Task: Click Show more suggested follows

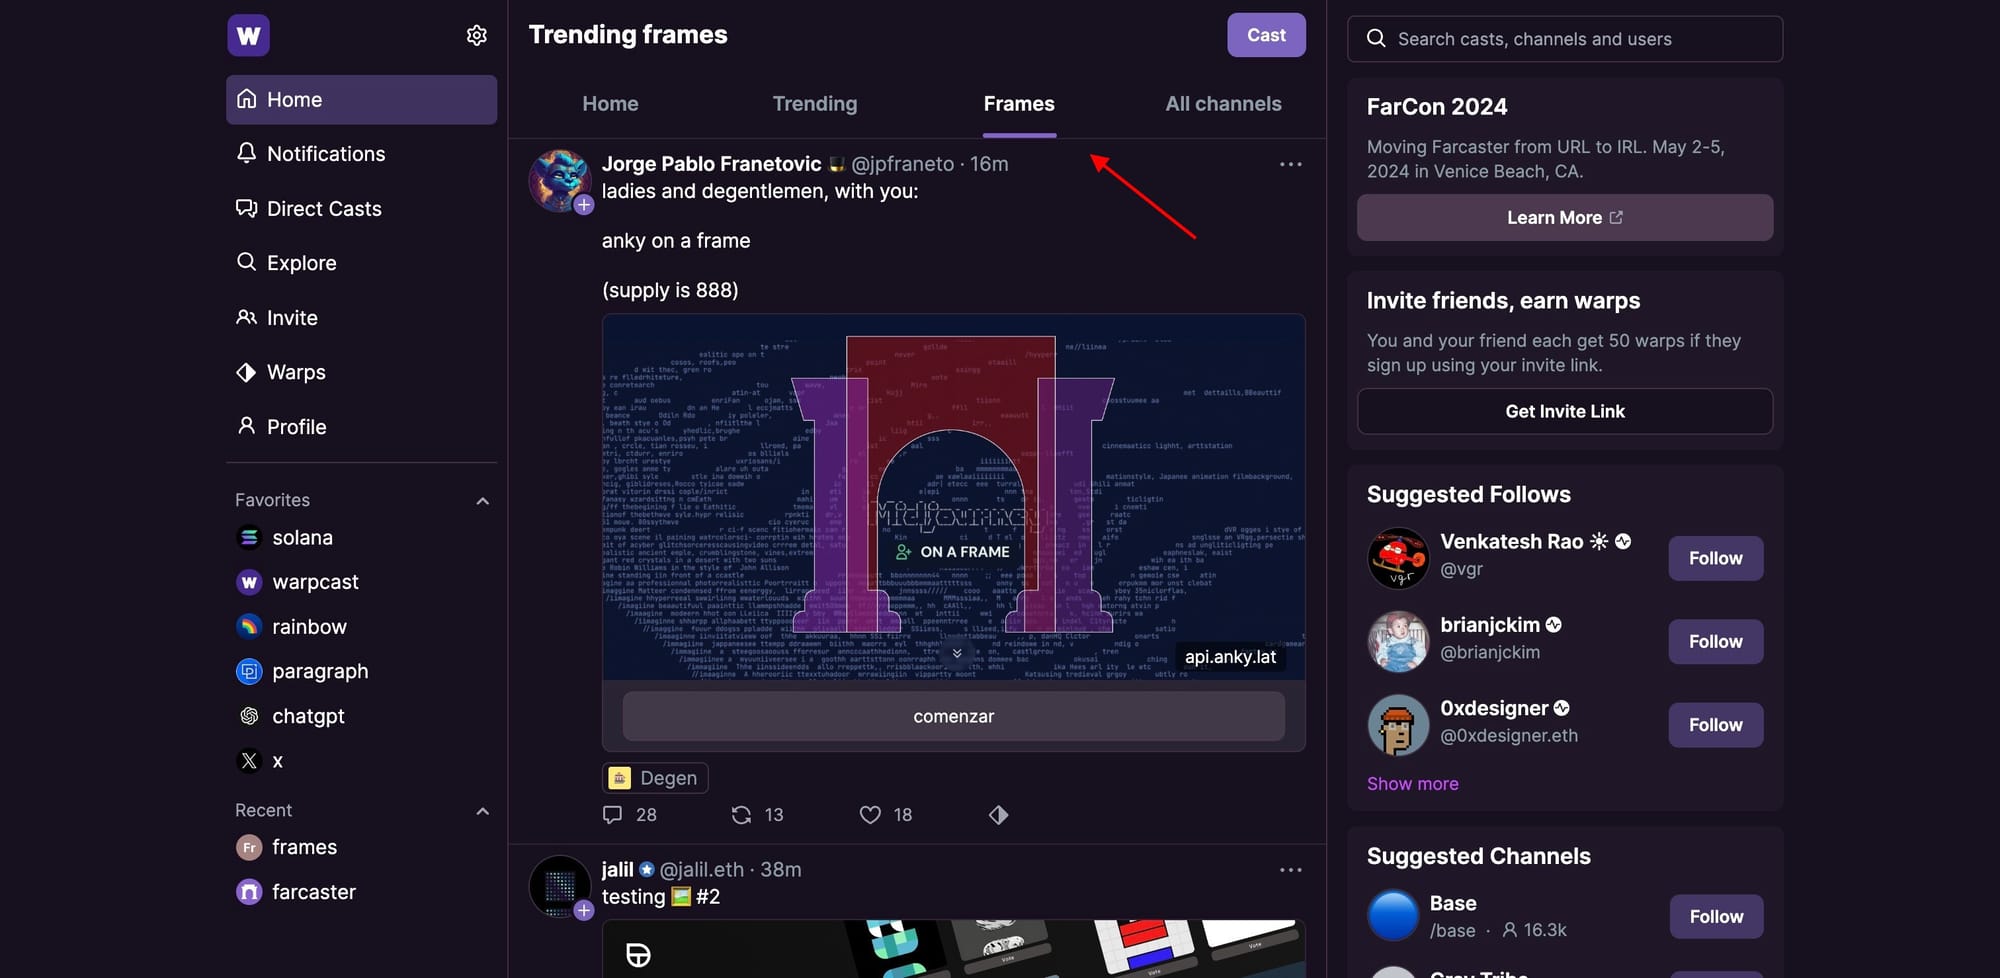Action: [1412, 784]
